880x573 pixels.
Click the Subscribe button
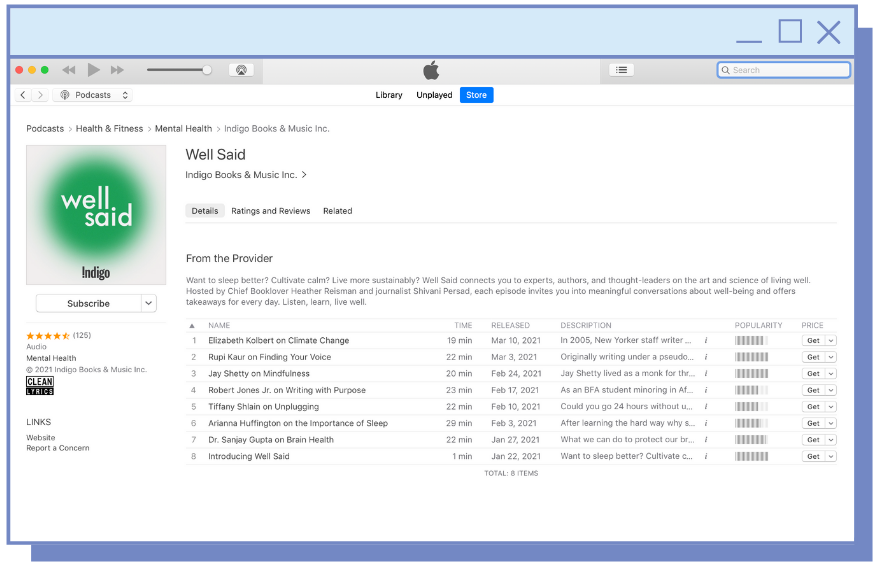pos(89,304)
